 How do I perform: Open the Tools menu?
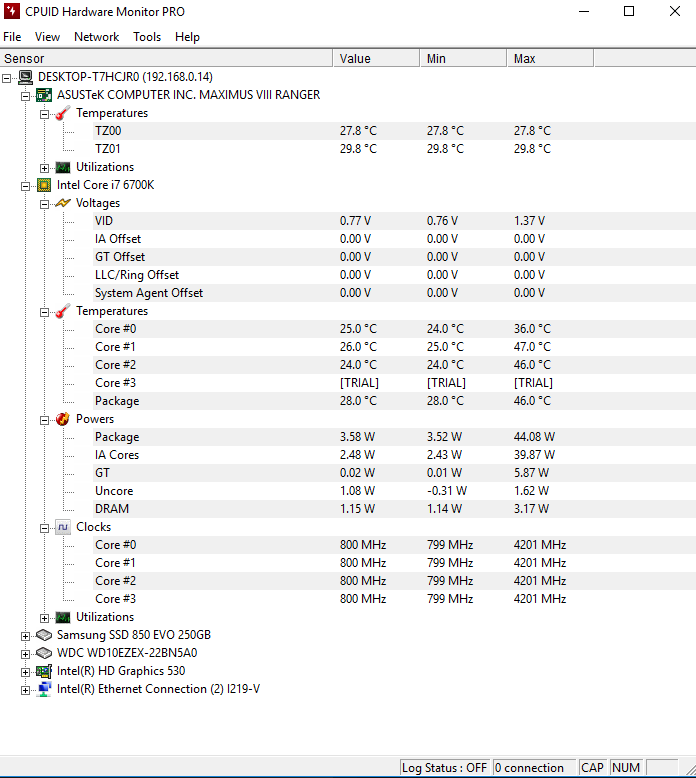(147, 37)
